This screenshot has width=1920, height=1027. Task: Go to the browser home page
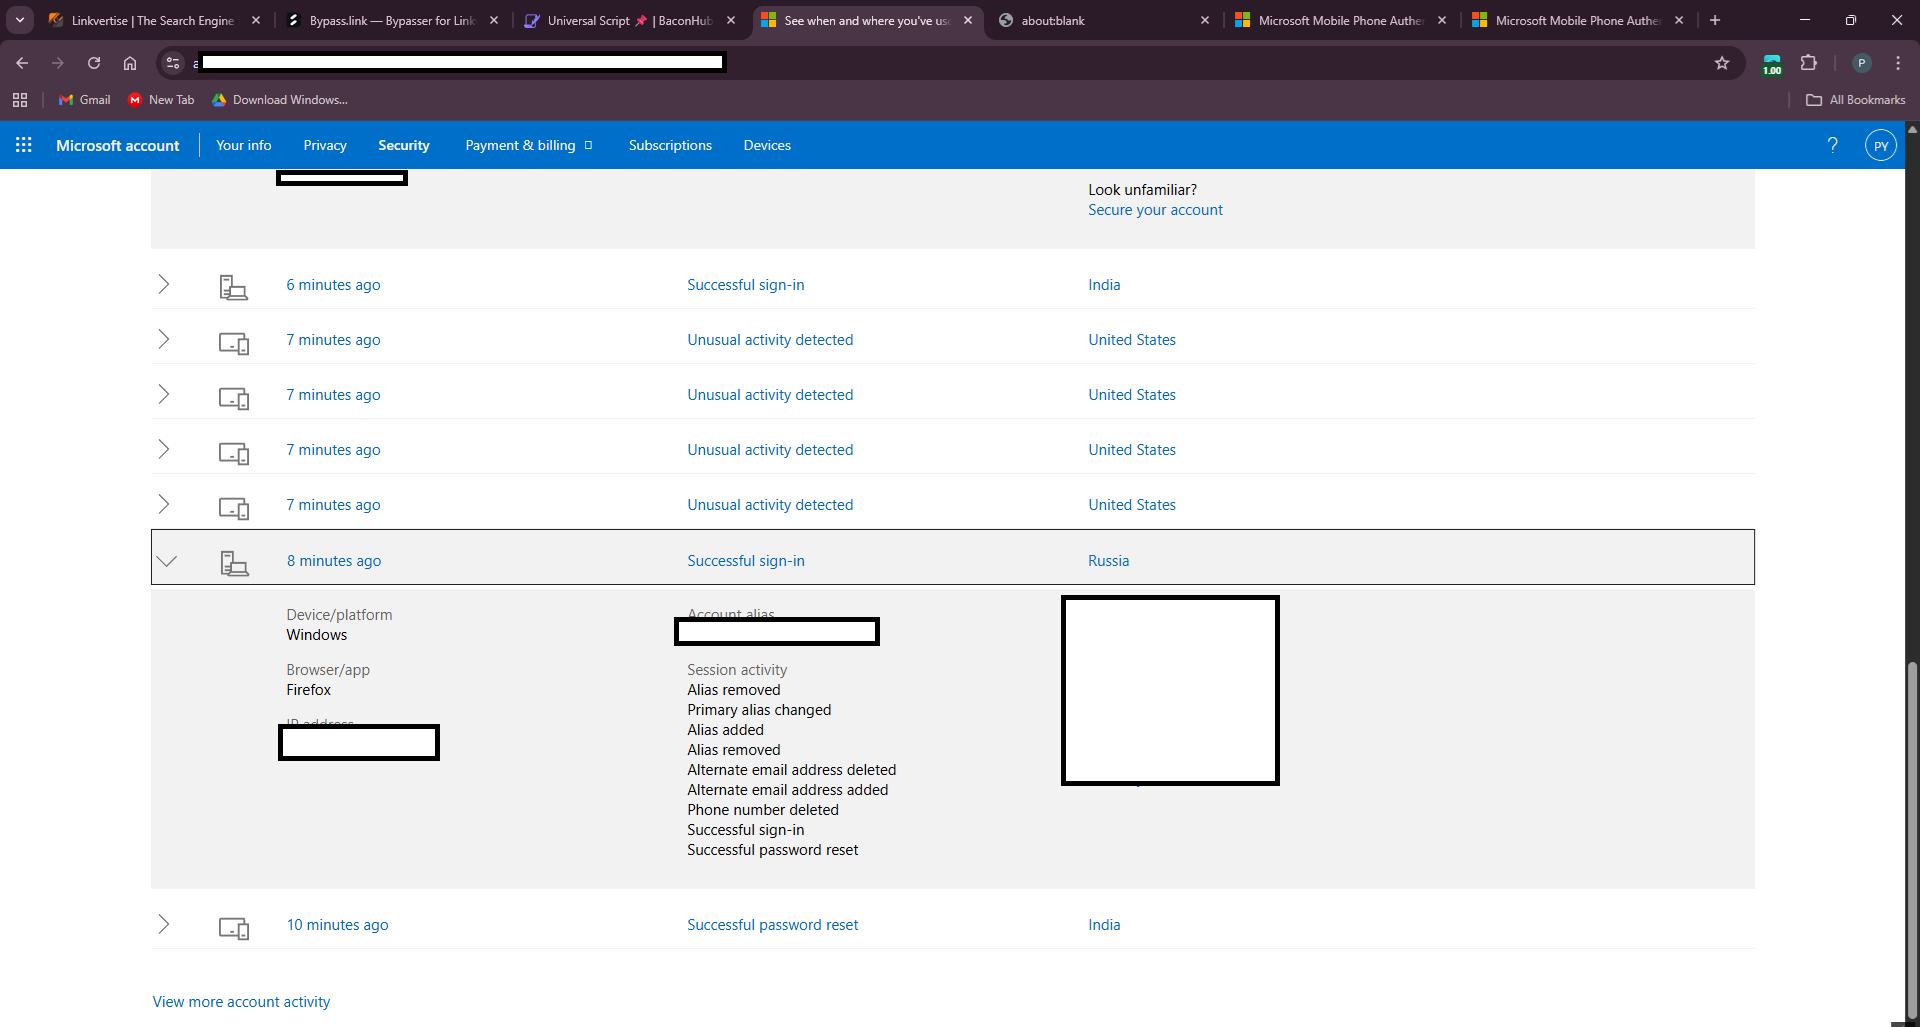point(130,63)
